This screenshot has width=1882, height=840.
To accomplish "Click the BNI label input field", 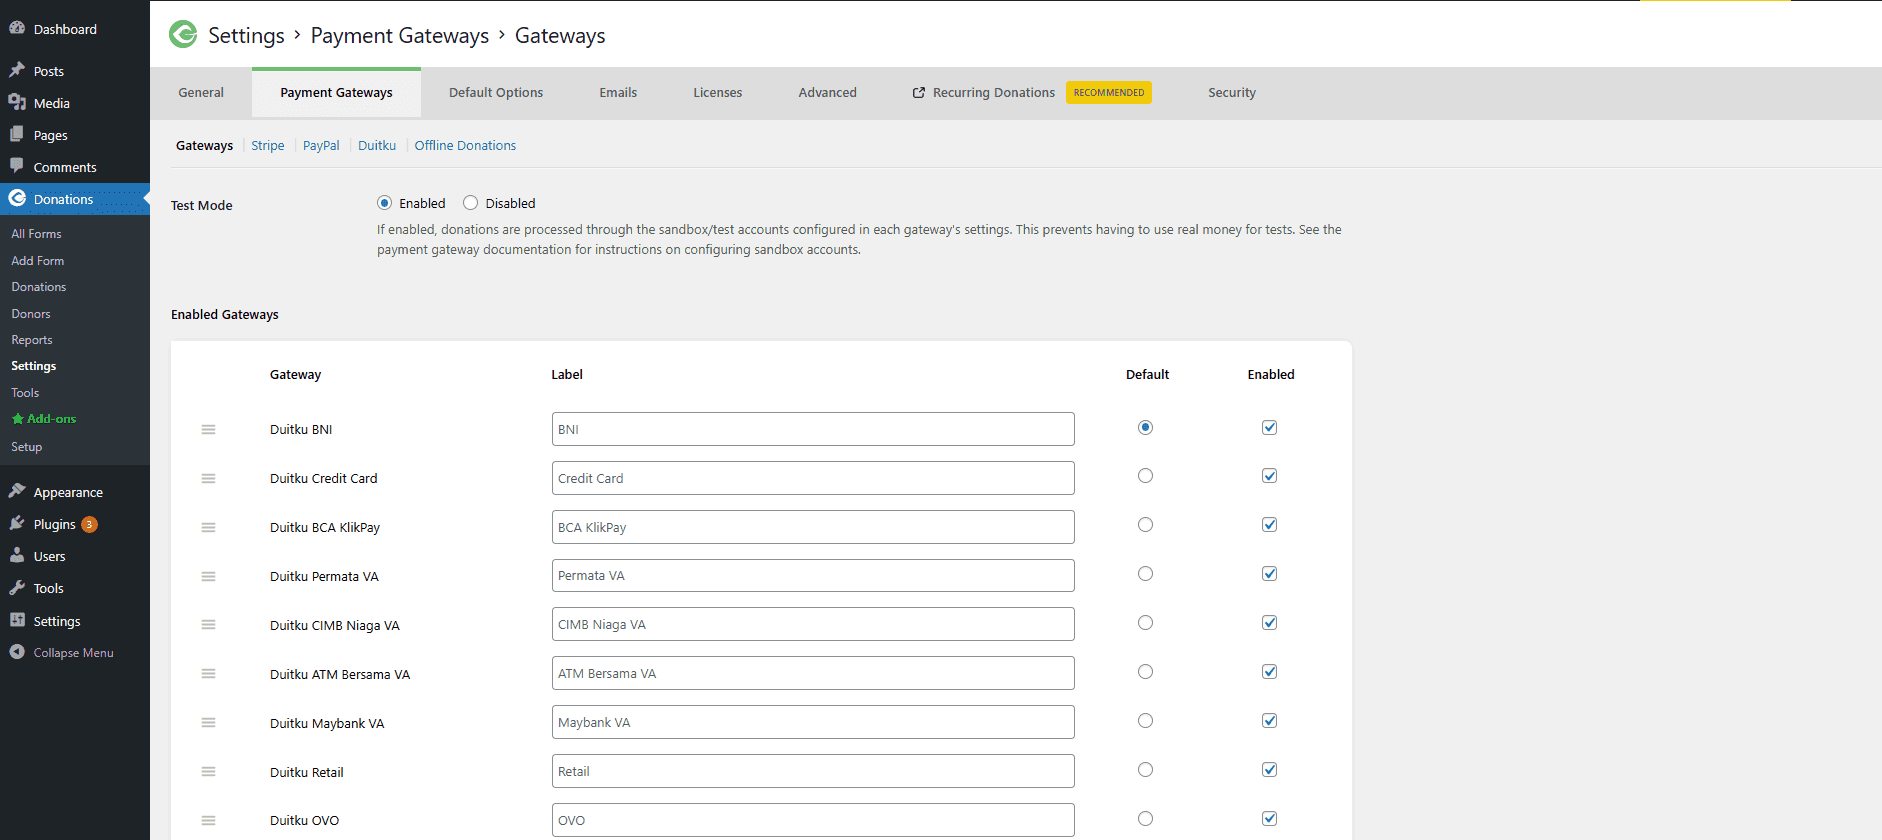I will coord(813,429).
